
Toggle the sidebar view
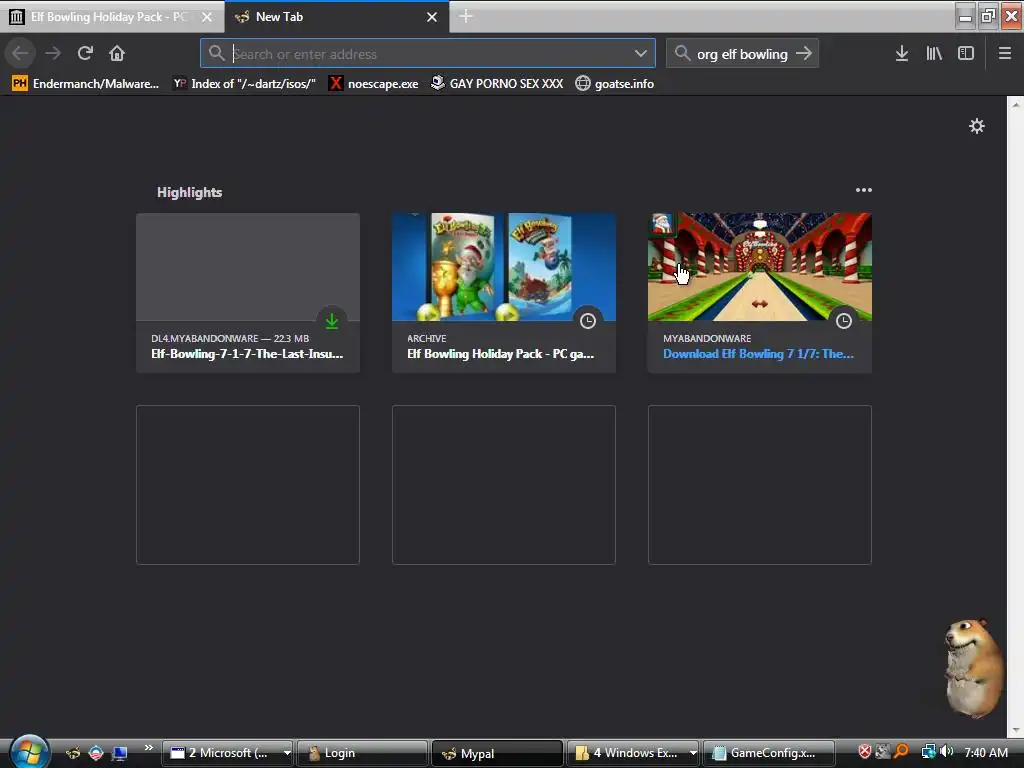click(966, 54)
